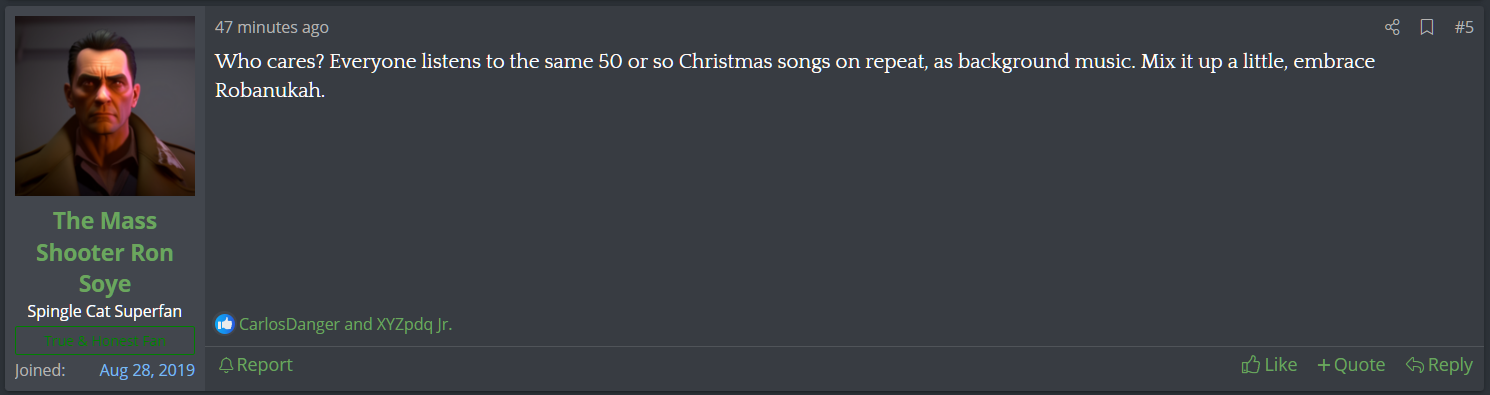Open The Mass Shooter Ron Soye's profile
Image resolution: width=1490 pixels, height=395 pixels.
click(x=105, y=252)
